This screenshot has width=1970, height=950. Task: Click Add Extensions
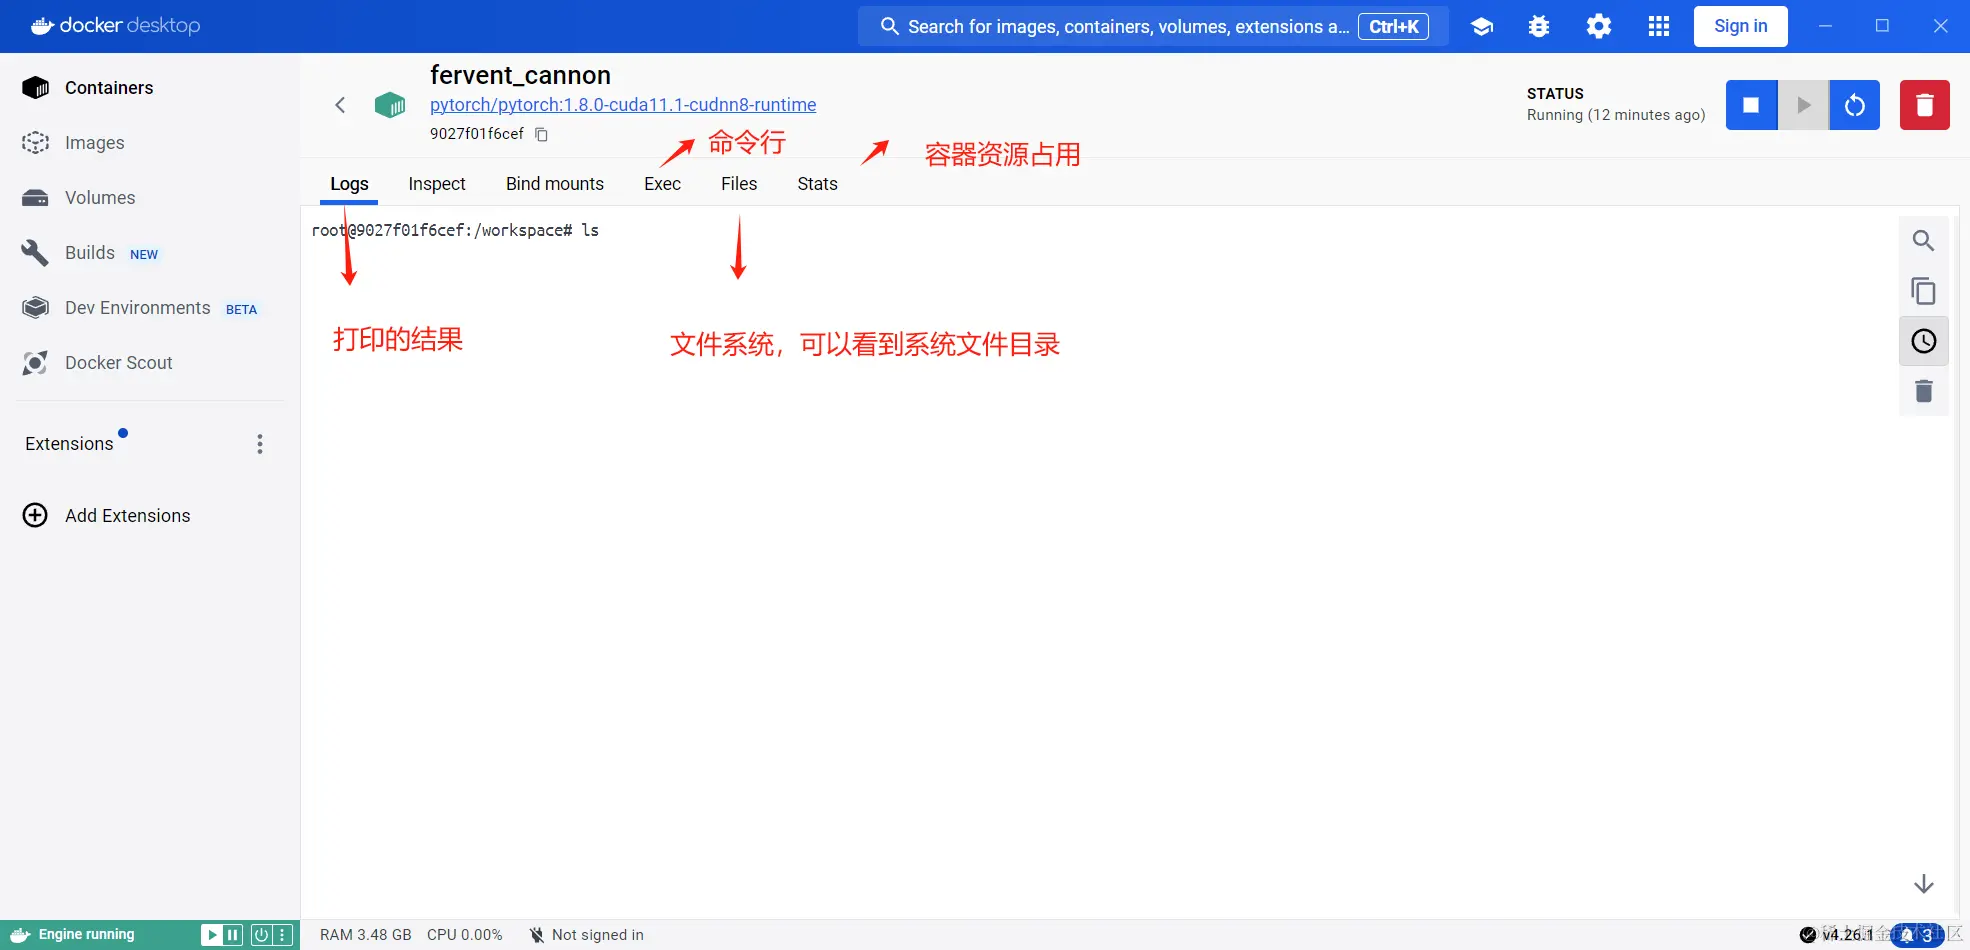(x=107, y=516)
